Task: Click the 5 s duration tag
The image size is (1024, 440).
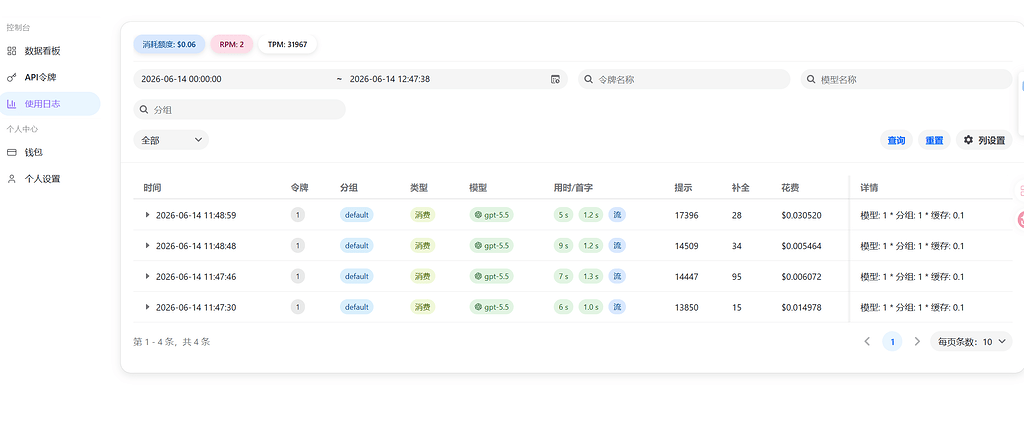Action: coord(563,215)
